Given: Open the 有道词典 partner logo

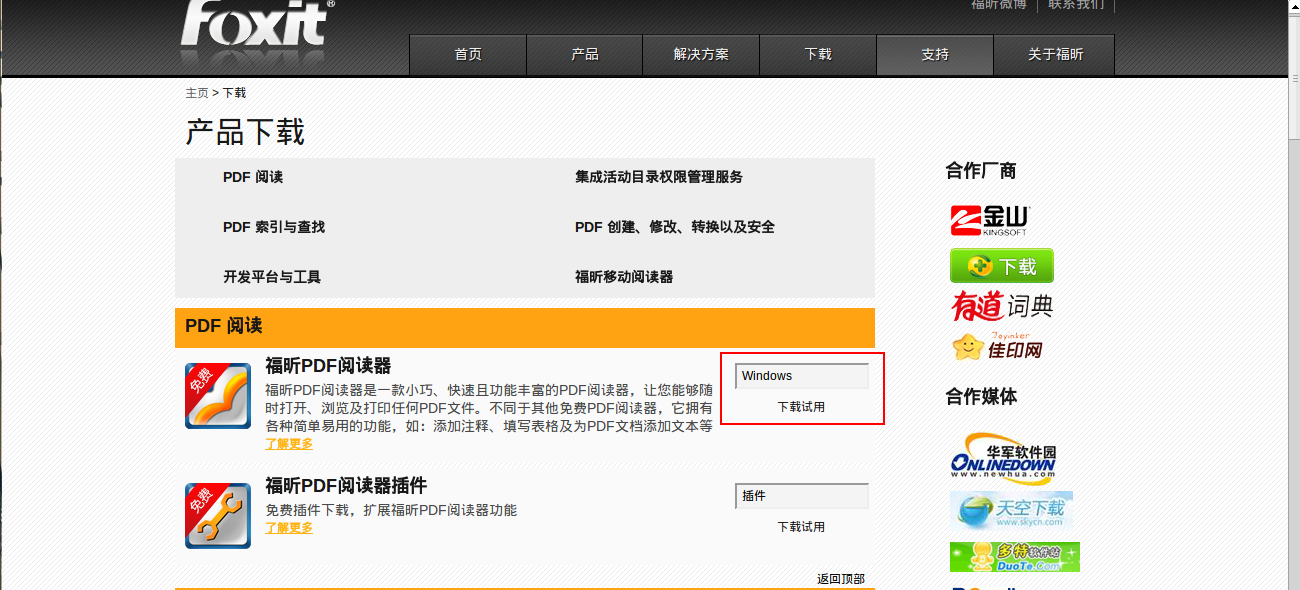Looking at the screenshot, I should pyautogui.click(x=1001, y=305).
